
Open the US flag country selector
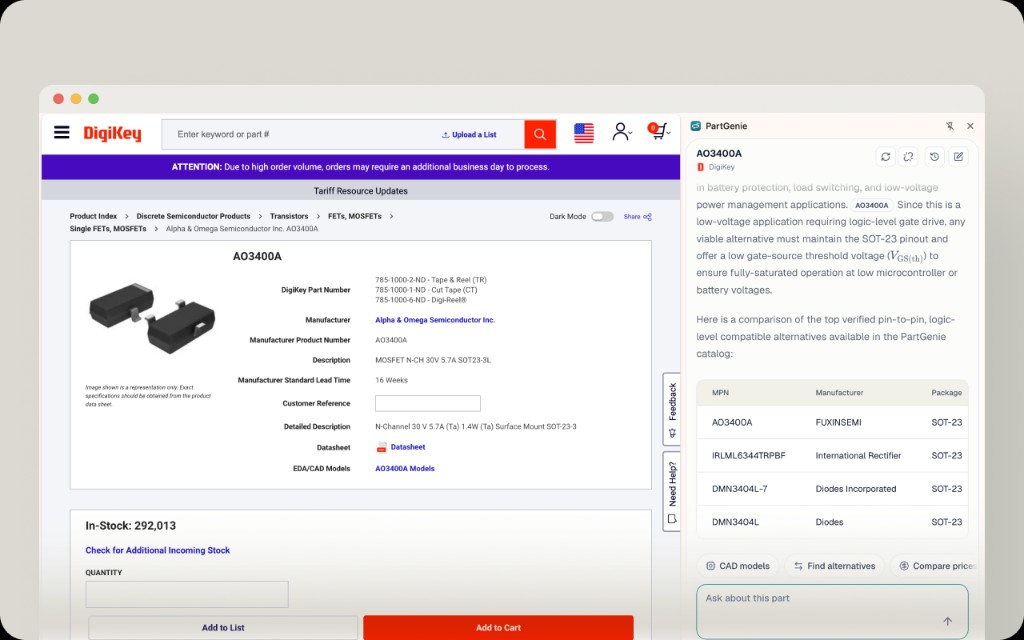click(x=584, y=133)
